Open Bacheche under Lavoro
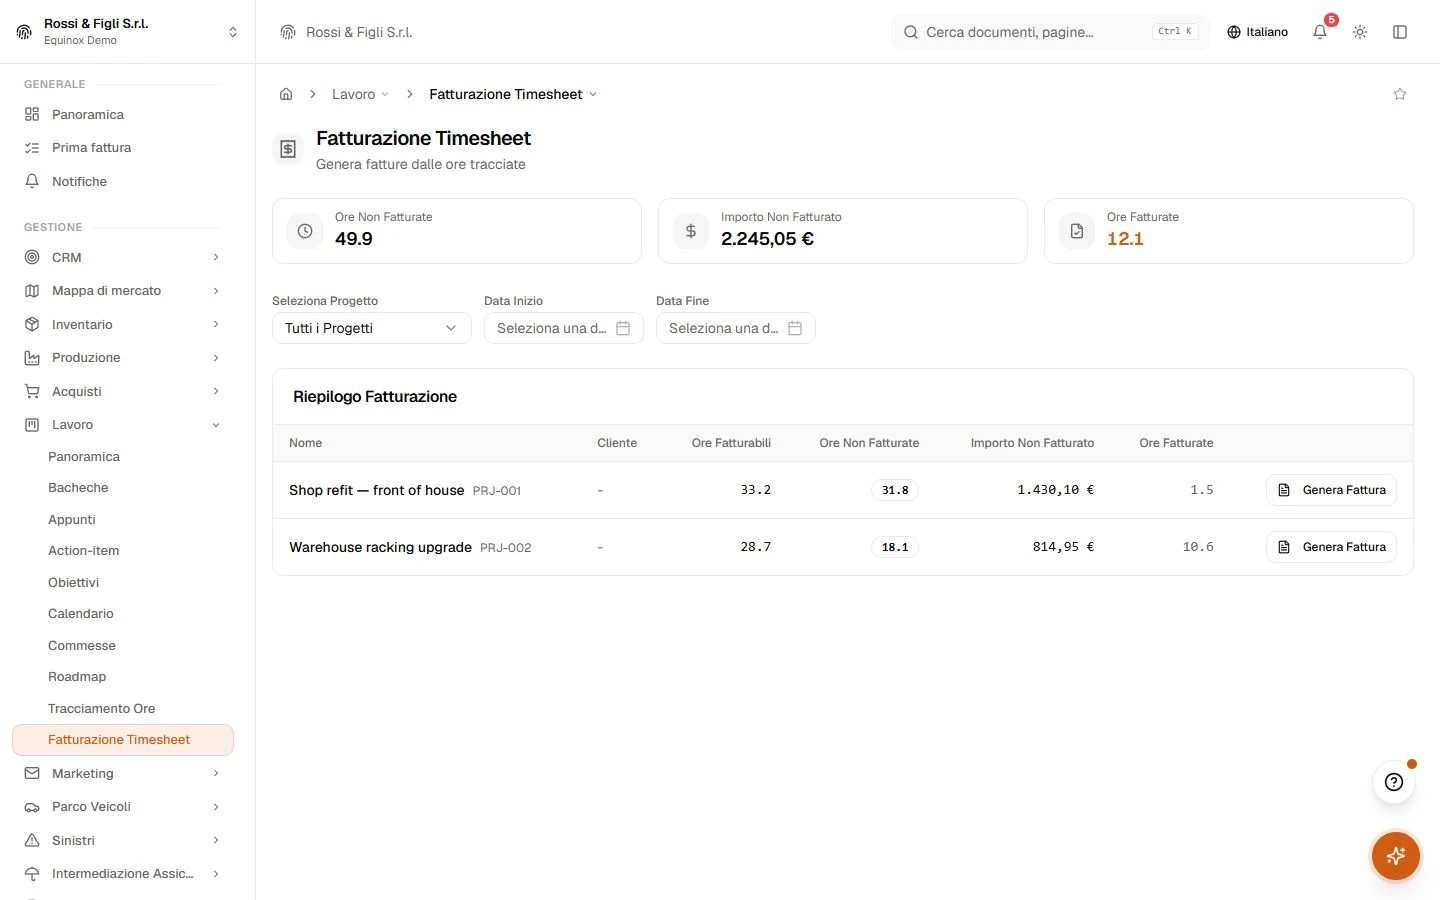Viewport: 1440px width, 900px height. (x=78, y=487)
